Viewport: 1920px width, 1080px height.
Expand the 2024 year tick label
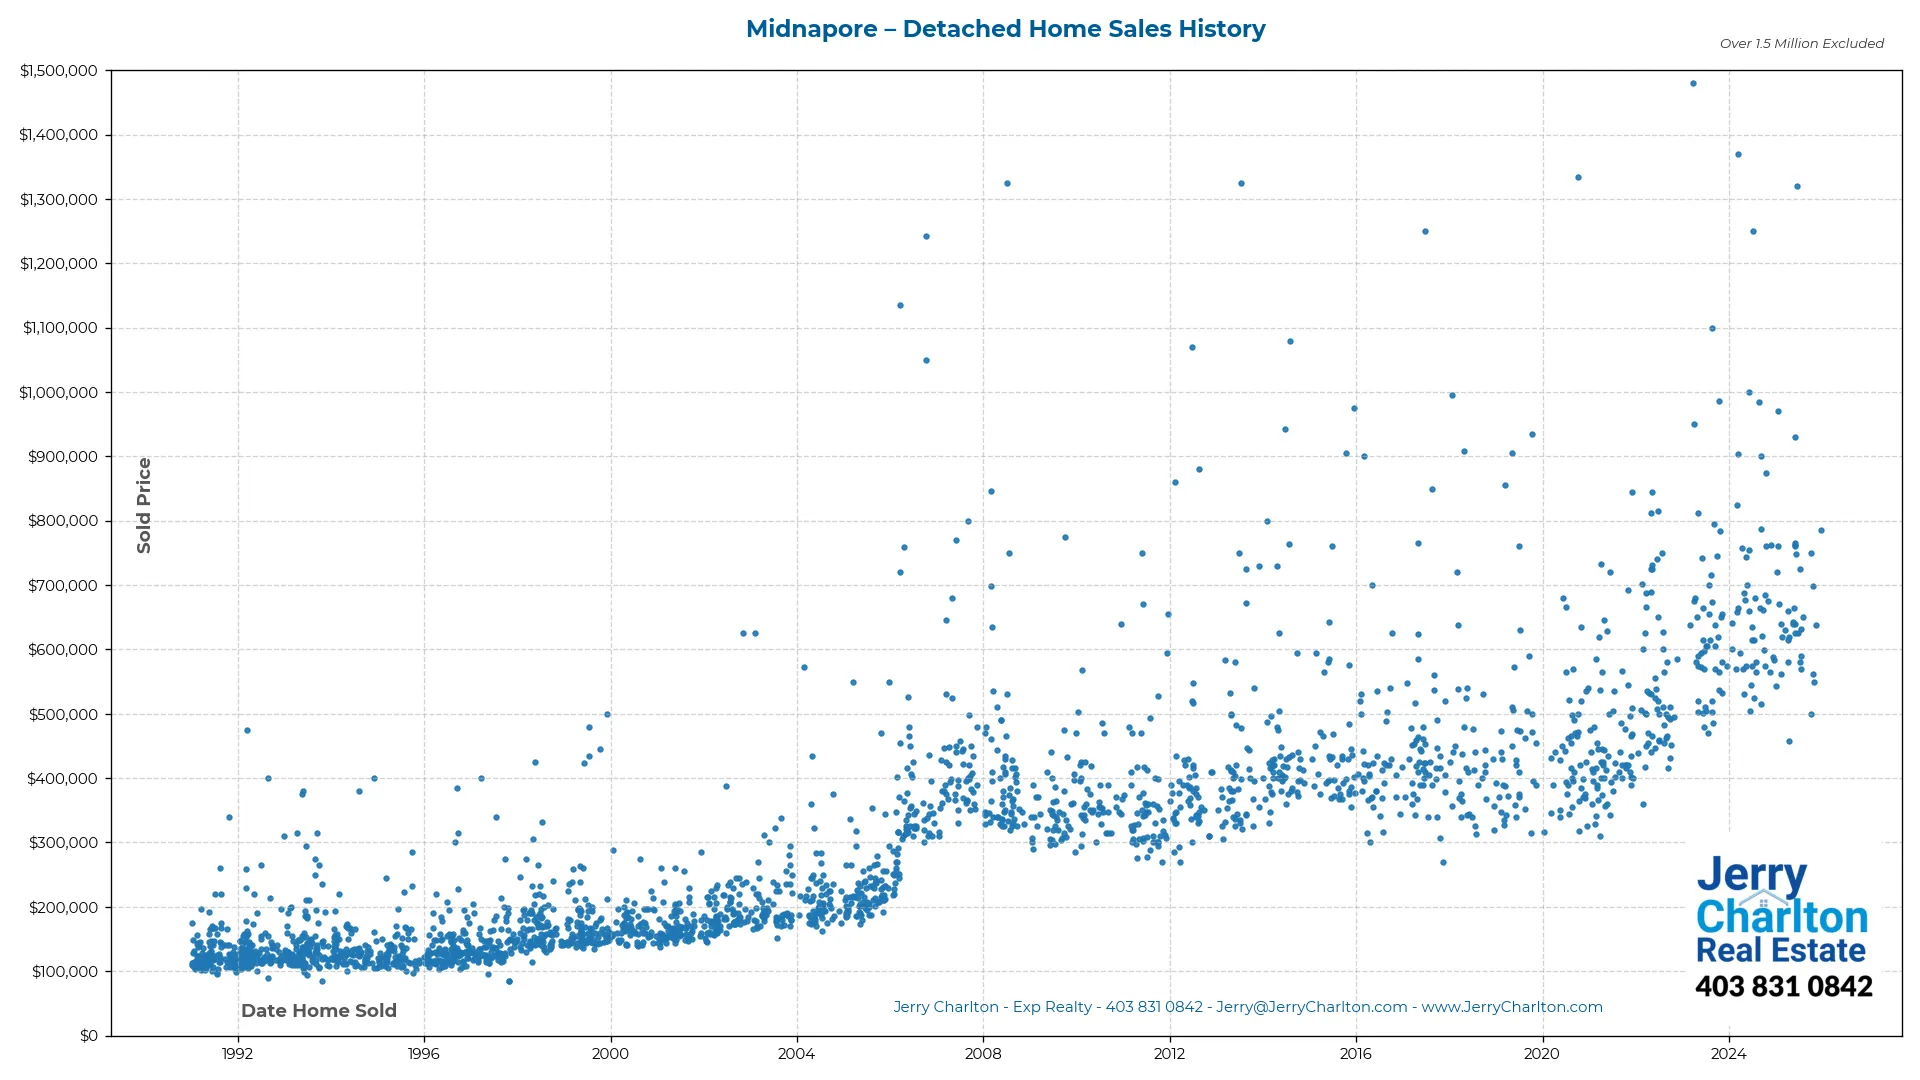pos(1730,1053)
